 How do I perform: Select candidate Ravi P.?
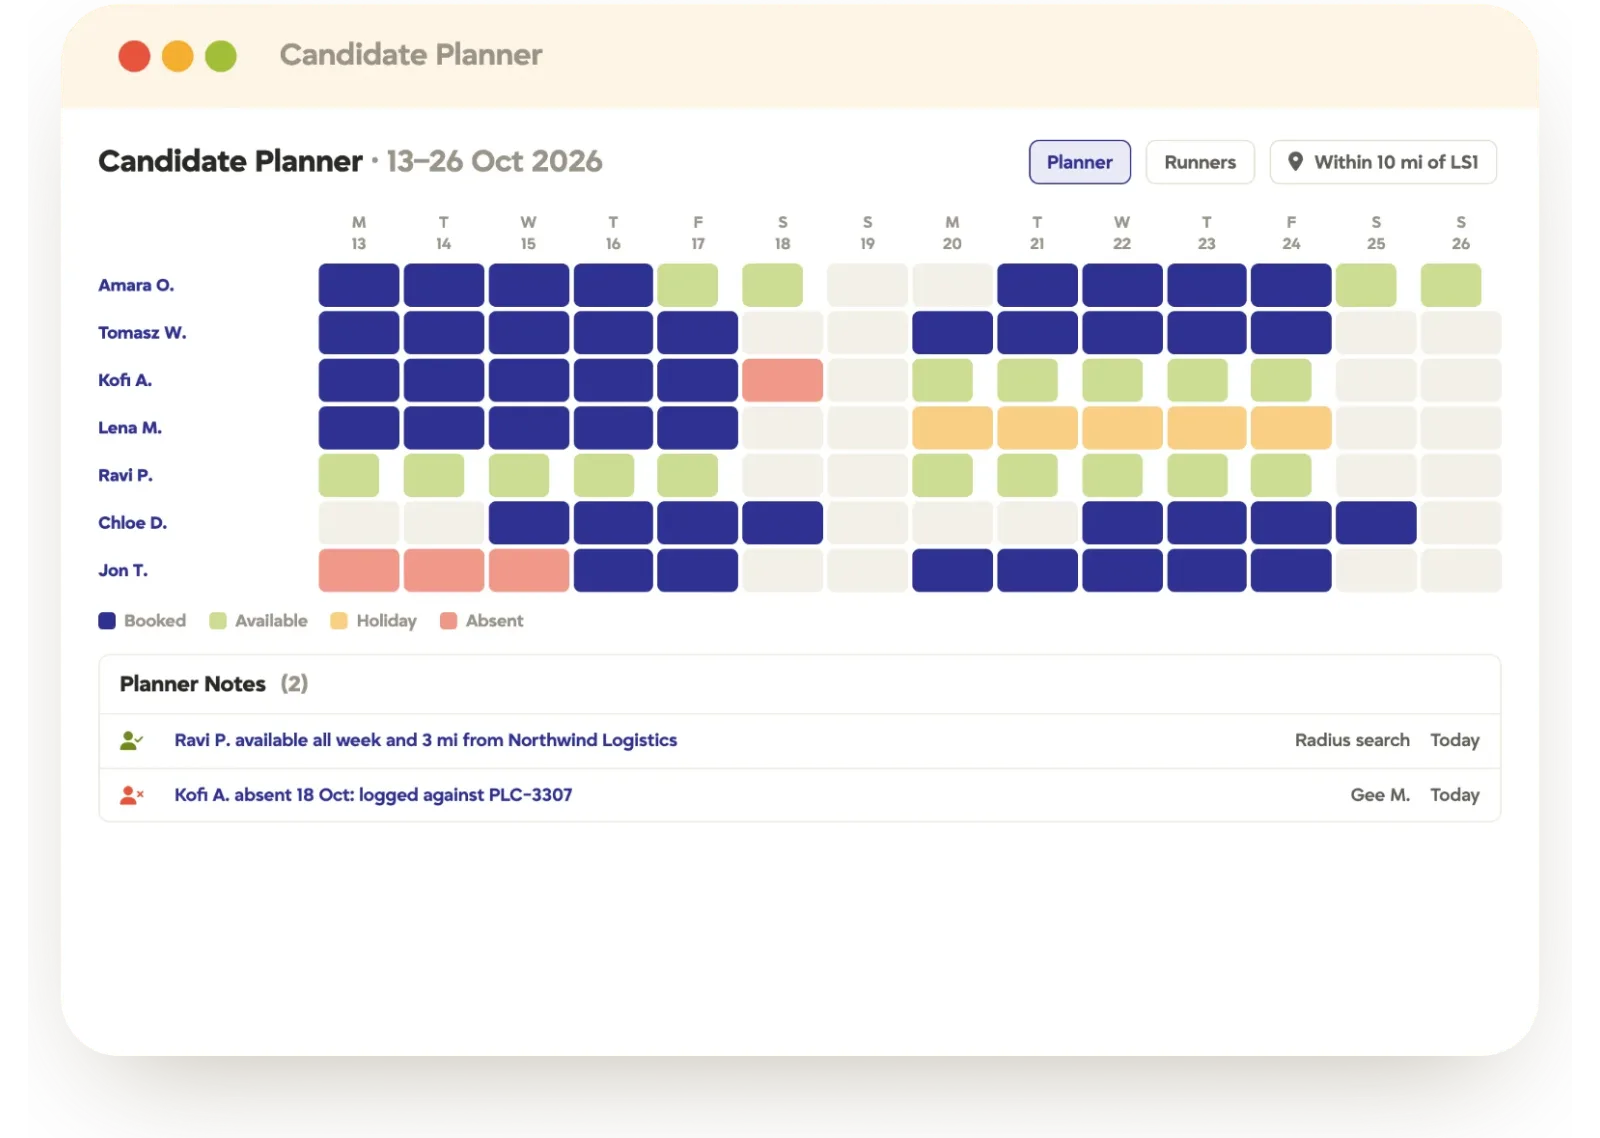tap(125, 475)
